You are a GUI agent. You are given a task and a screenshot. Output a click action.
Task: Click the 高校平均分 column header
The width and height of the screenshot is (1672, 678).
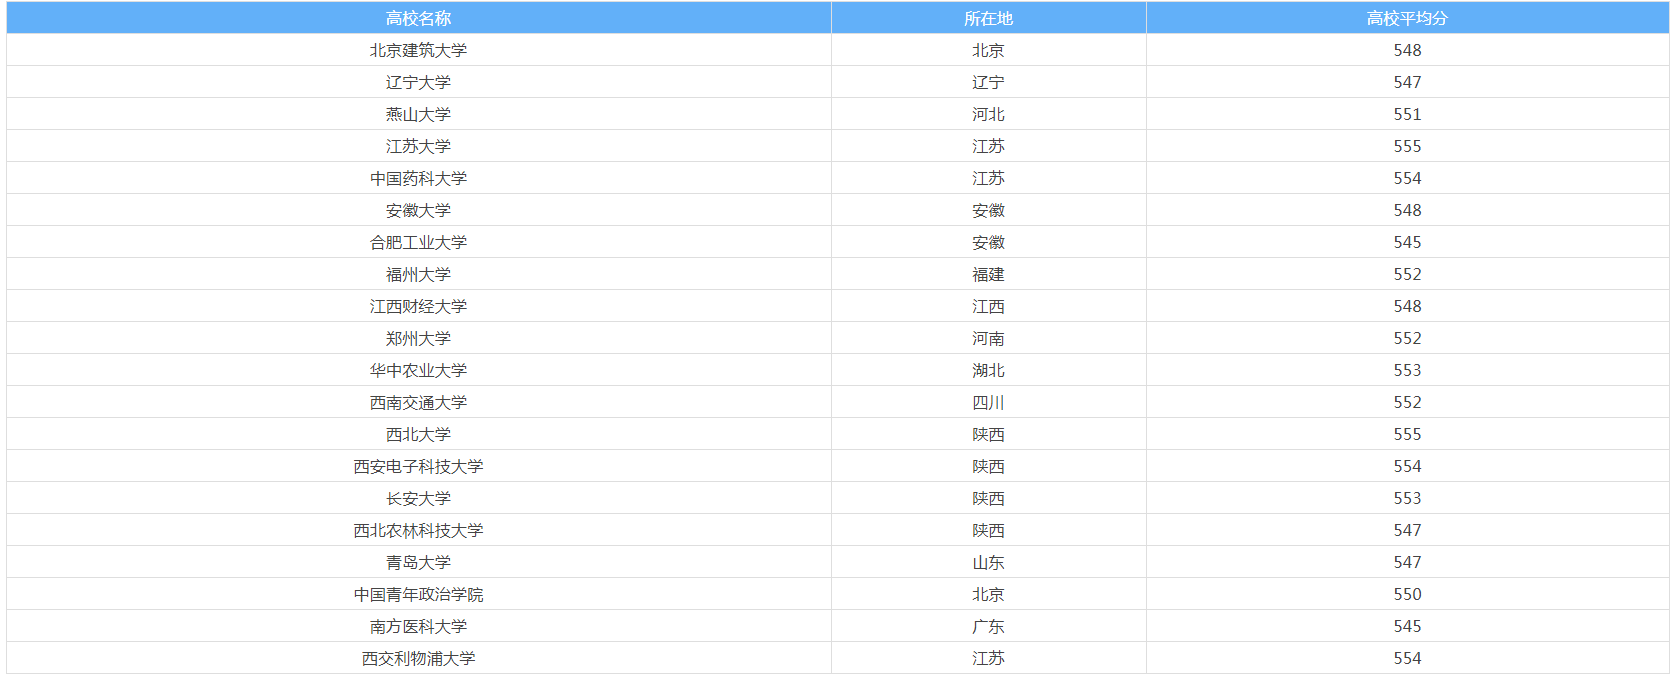(x=1407, y=18)
